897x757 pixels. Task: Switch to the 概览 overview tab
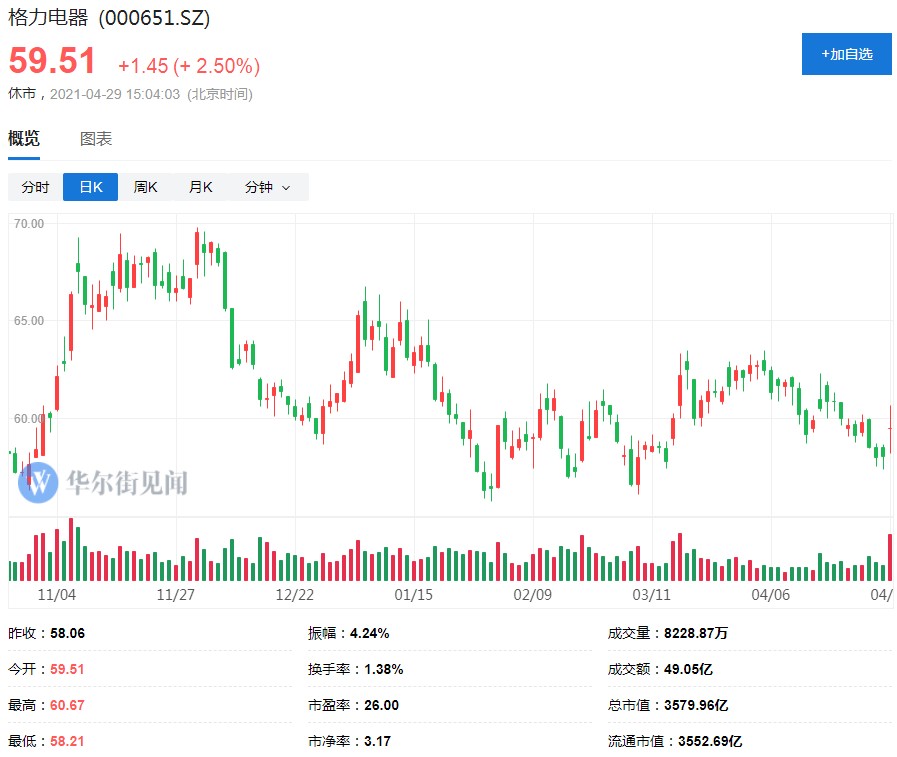(24, 139)
